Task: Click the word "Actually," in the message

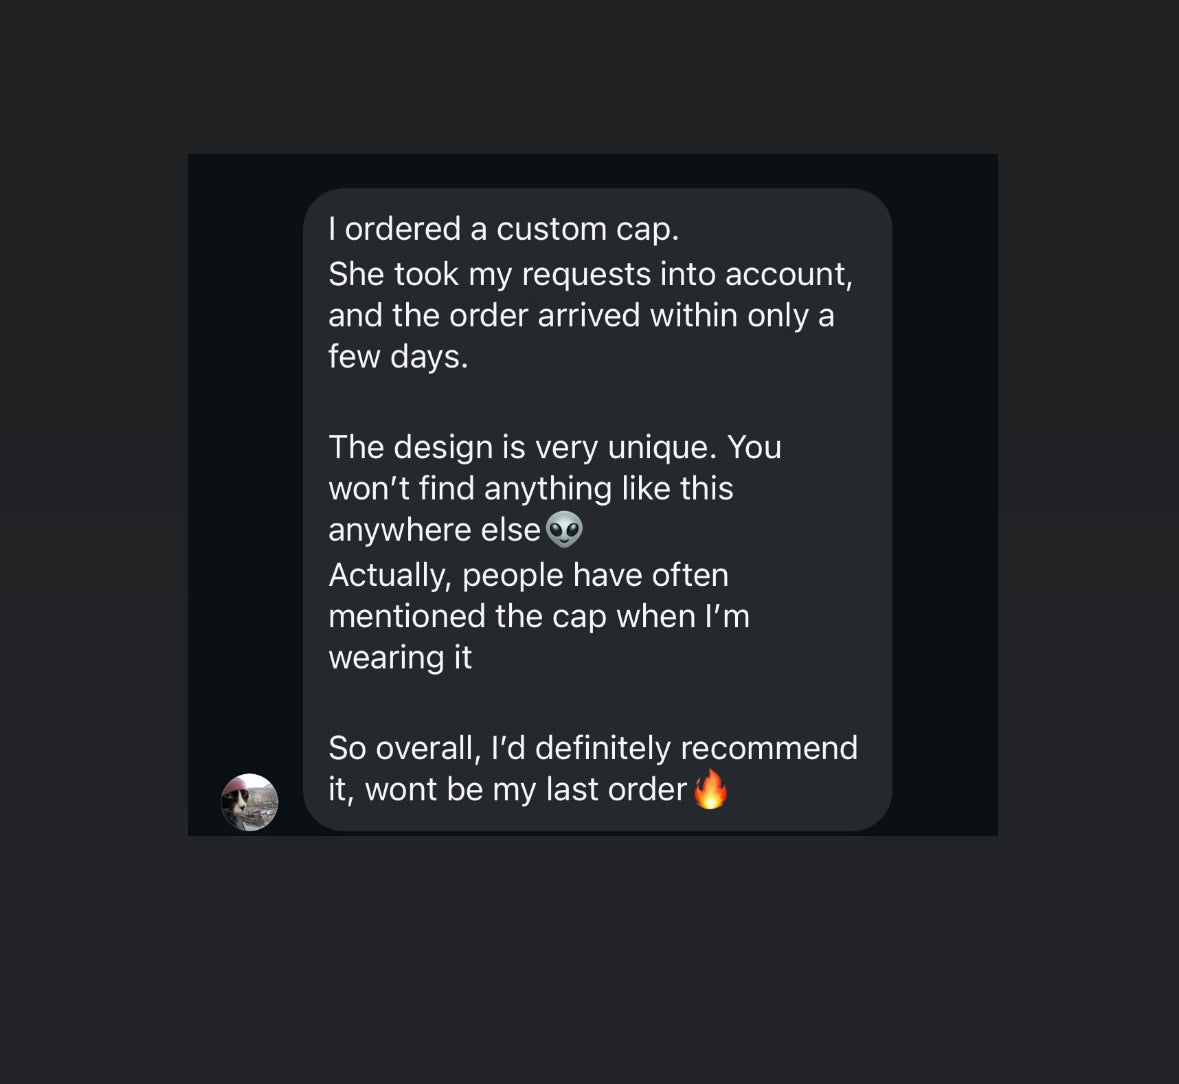Action: (x=390, y=575)
